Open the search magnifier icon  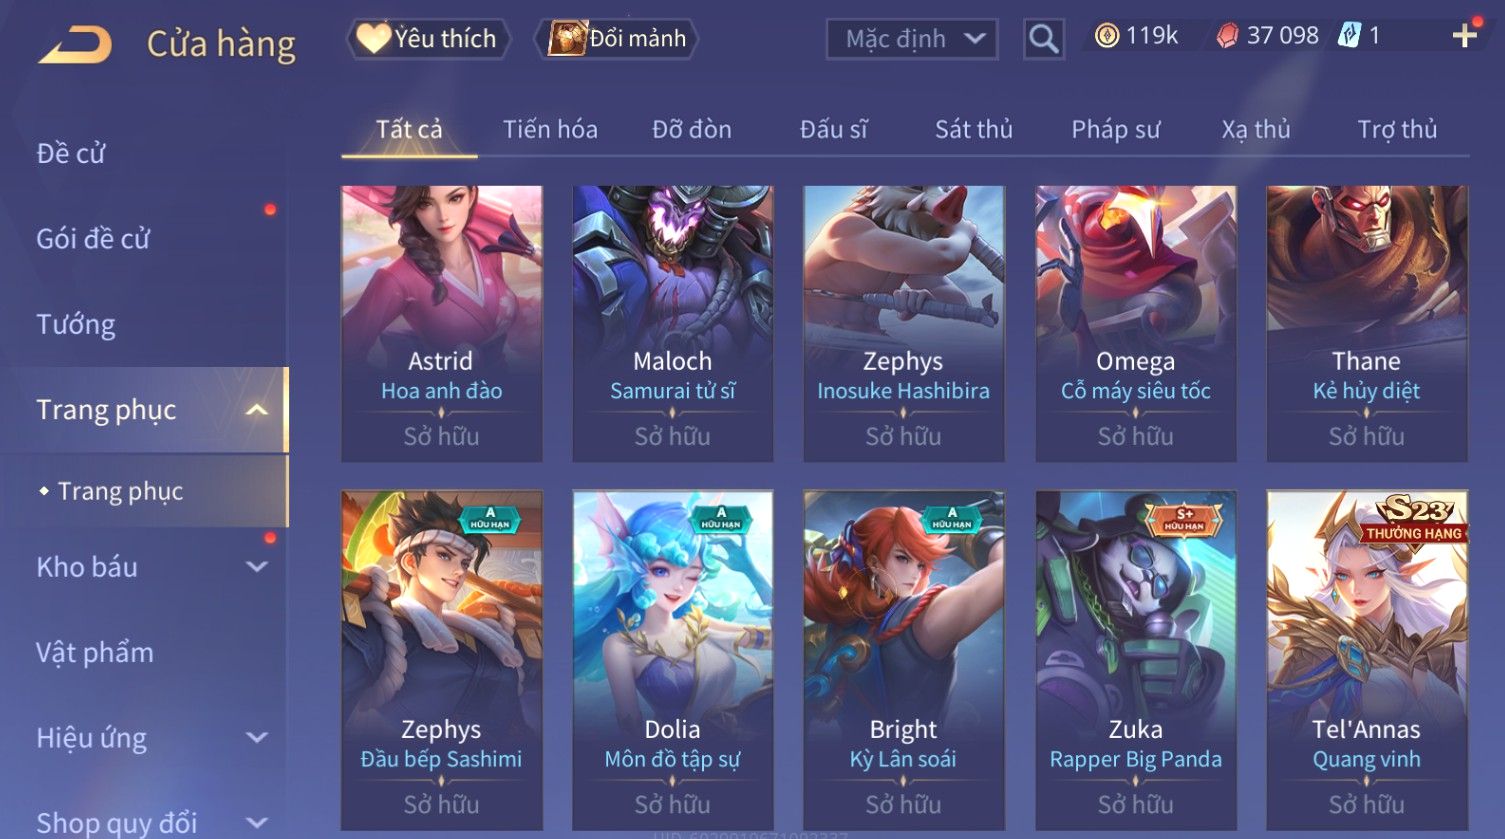point(1043,39)
